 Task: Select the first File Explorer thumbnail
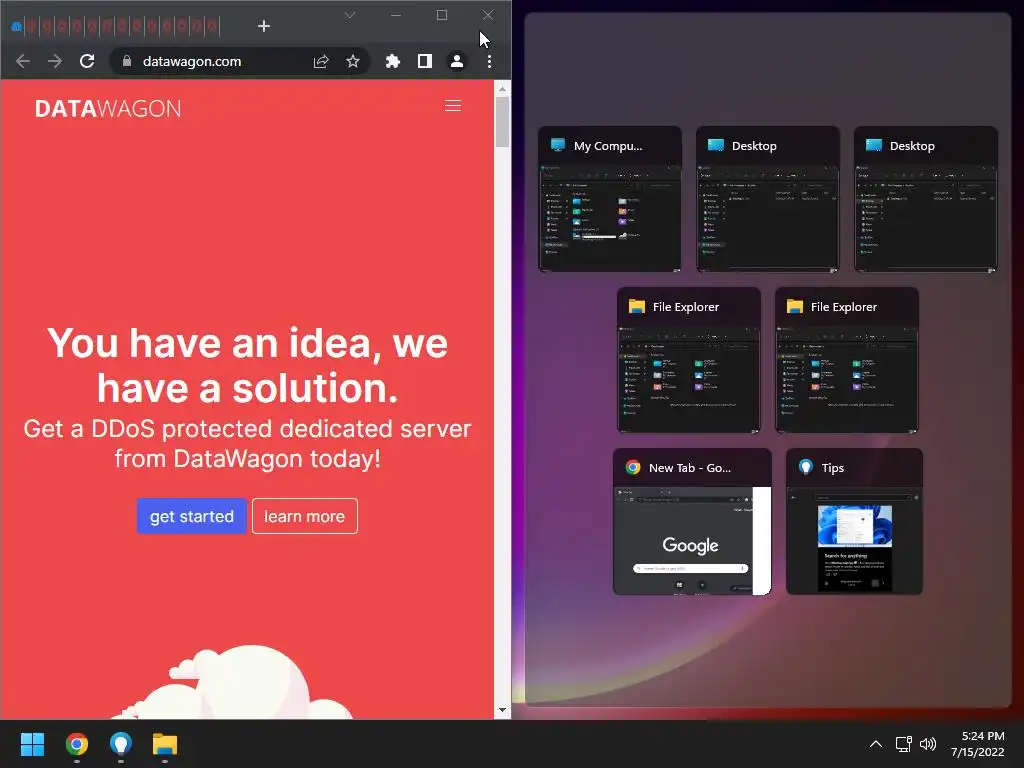click(x=689, y=360)
